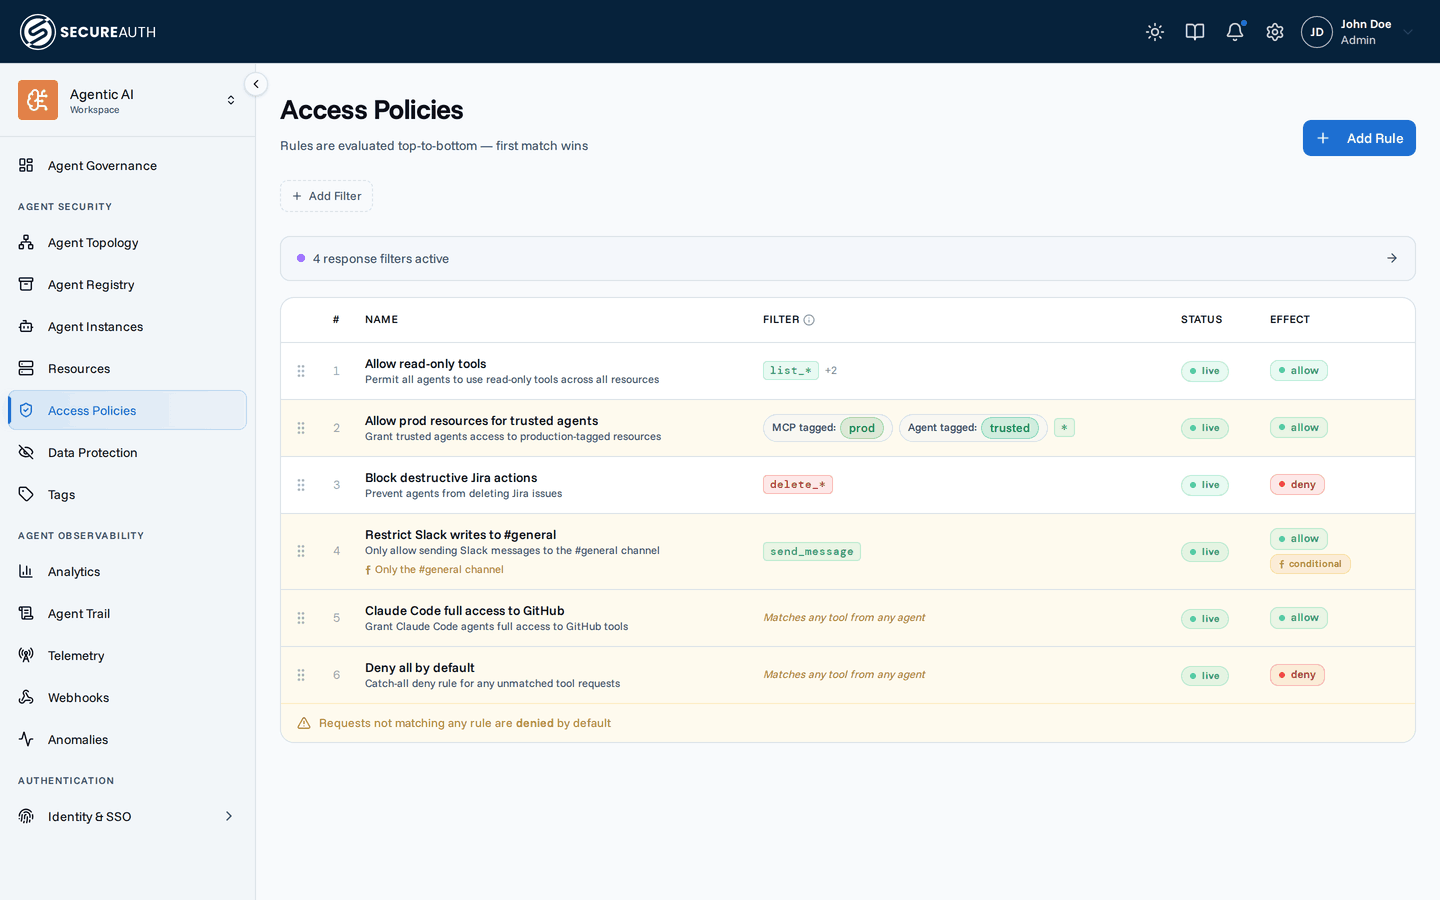Click the SecureAuth logo
Image resolution: width=1440 pixels, height=900 pixels.
coord(88,32)
